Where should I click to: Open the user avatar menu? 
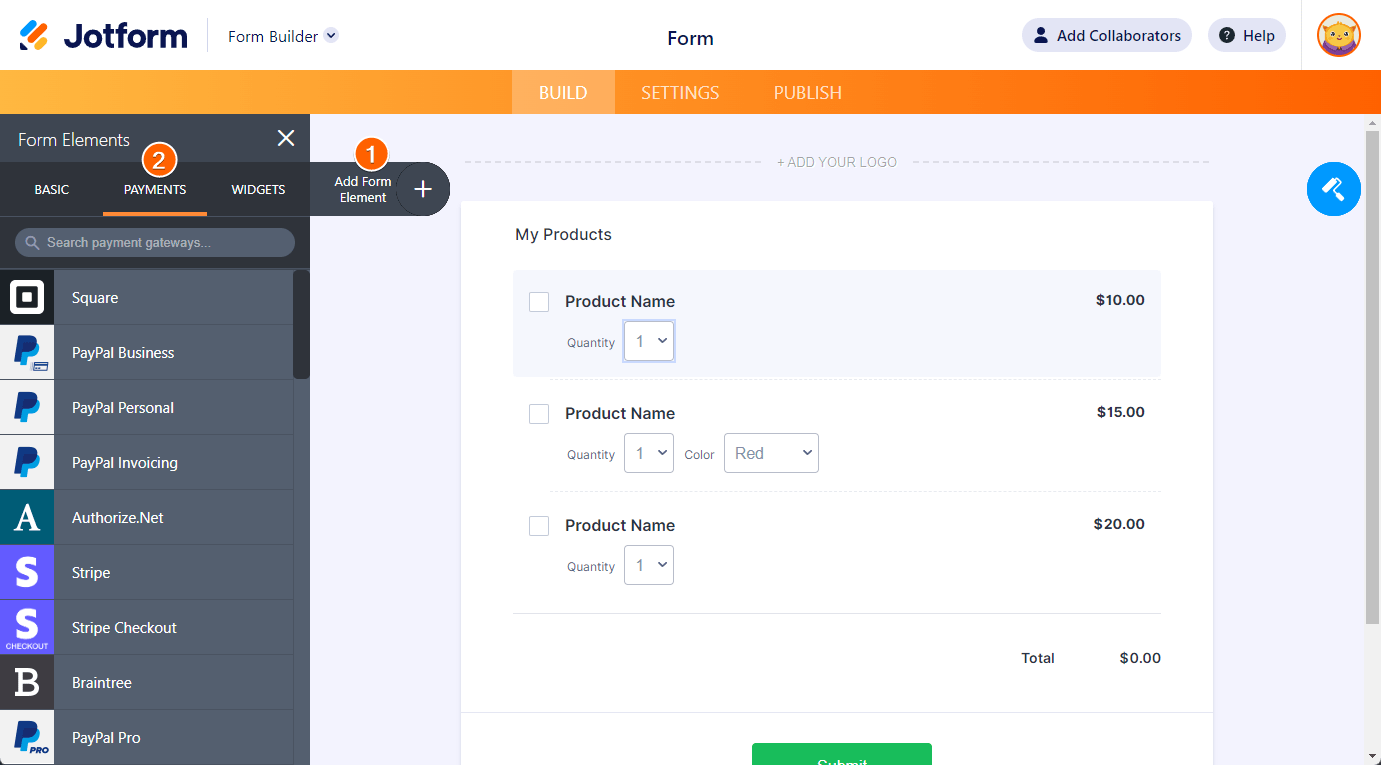coord(1338,36)
